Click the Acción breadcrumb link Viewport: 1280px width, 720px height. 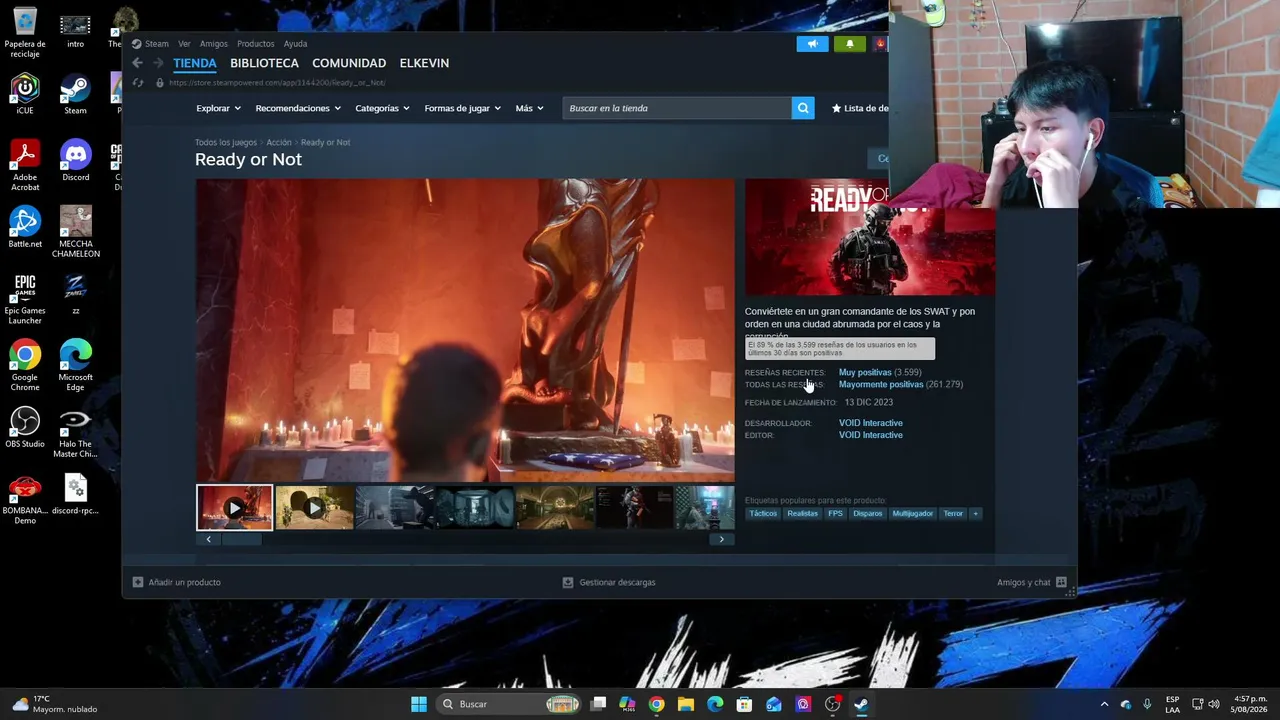coord(279,142)
